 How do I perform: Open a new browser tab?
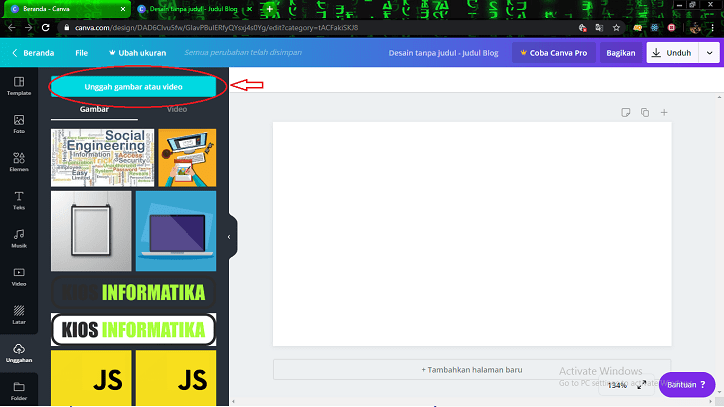tap(270, 9)
